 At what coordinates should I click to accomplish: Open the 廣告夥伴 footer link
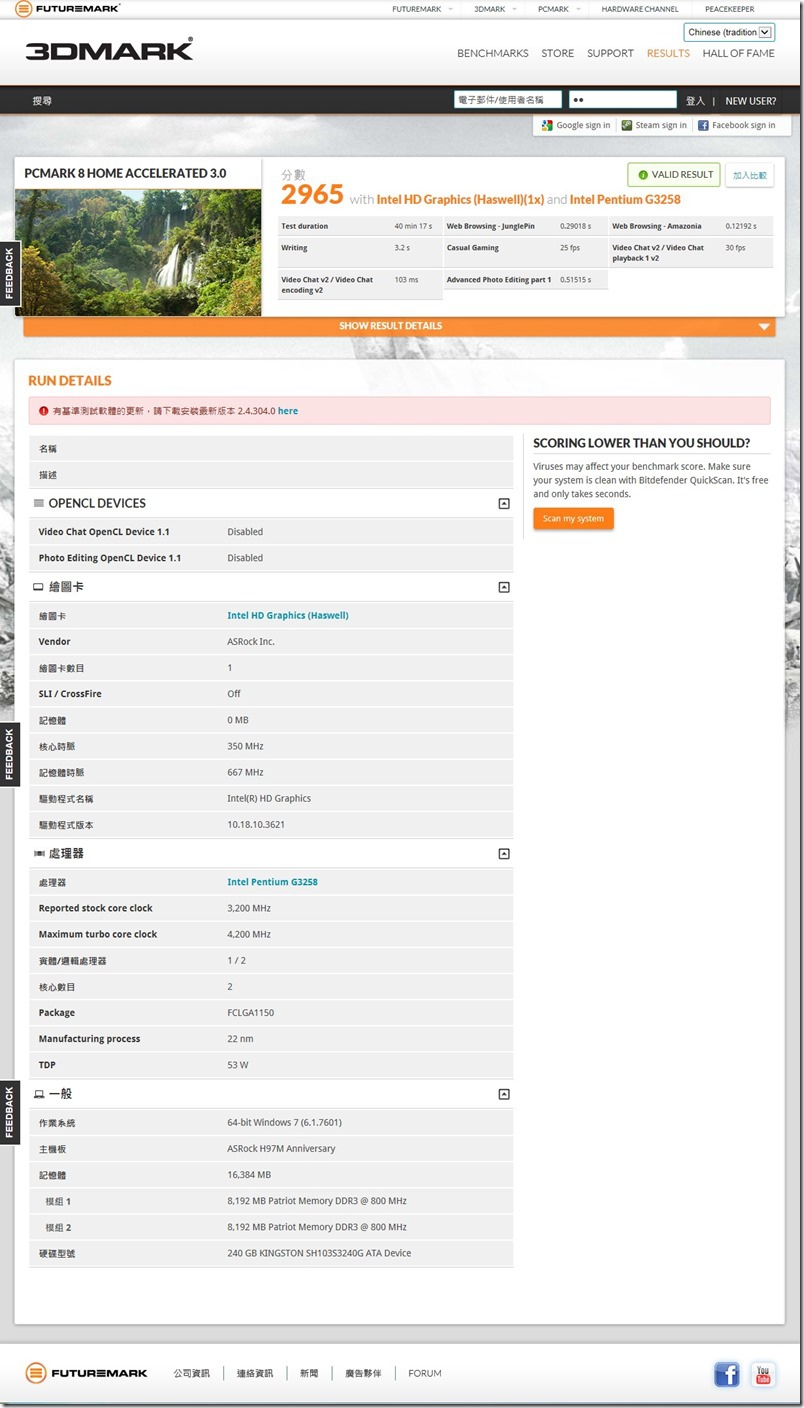tap(363, 1374)
